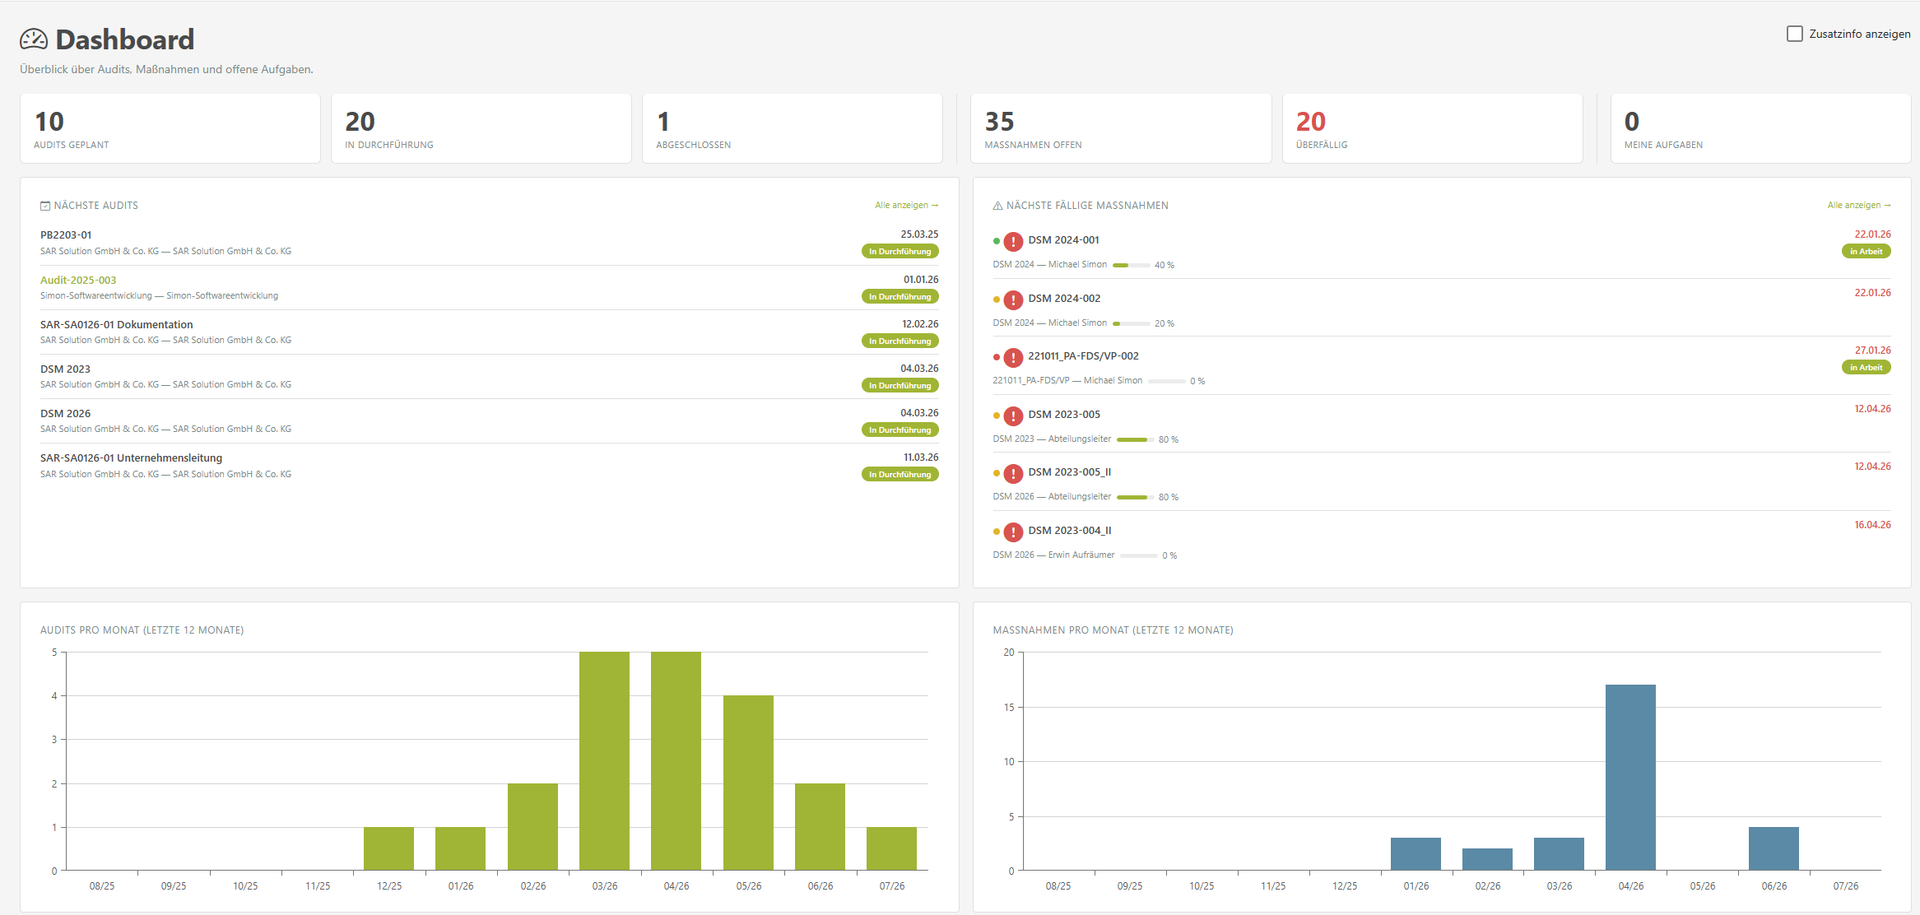1920x915 pixels.
Task: Click the 80 % progress bar of DSM 2023-005
Action: tap(1135, 439)
